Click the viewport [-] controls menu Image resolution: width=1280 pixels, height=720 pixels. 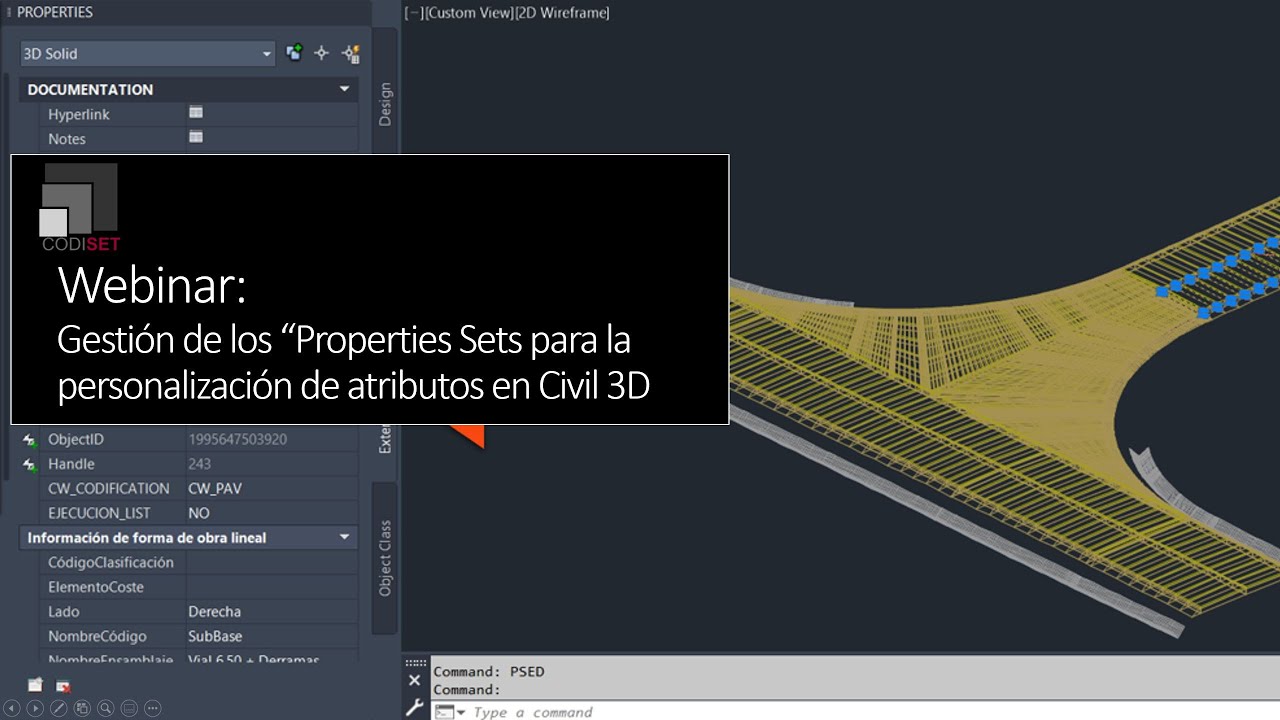coord(413,13)
